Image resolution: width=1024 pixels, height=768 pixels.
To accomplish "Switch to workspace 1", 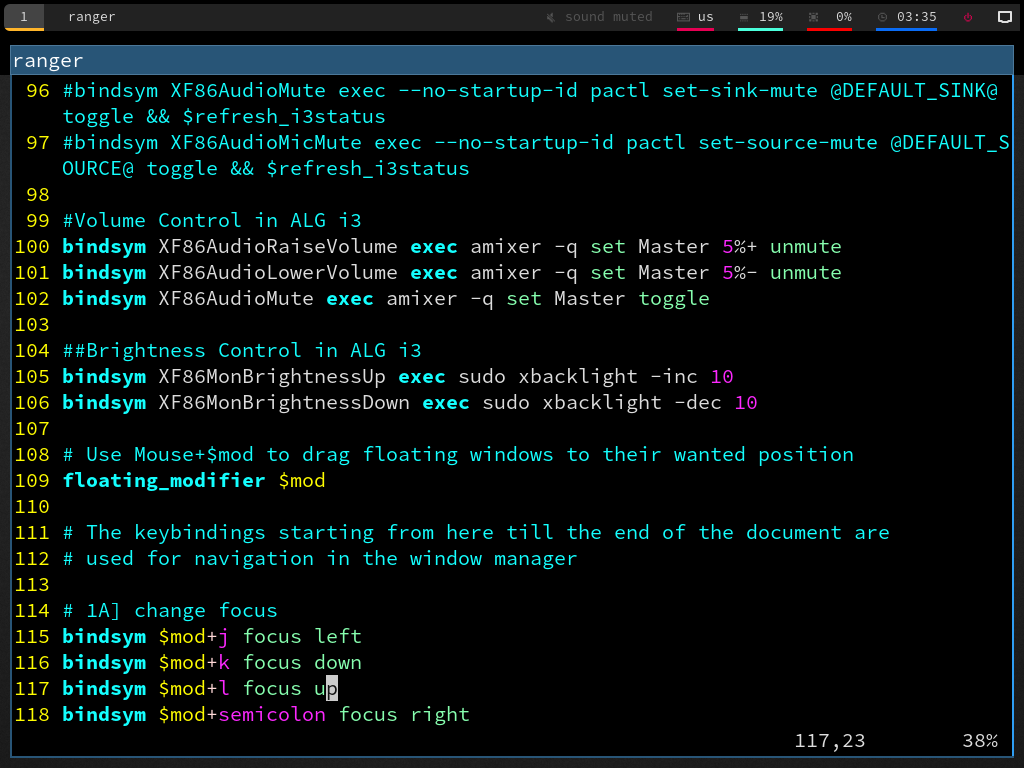I will [x=24, y=17].
